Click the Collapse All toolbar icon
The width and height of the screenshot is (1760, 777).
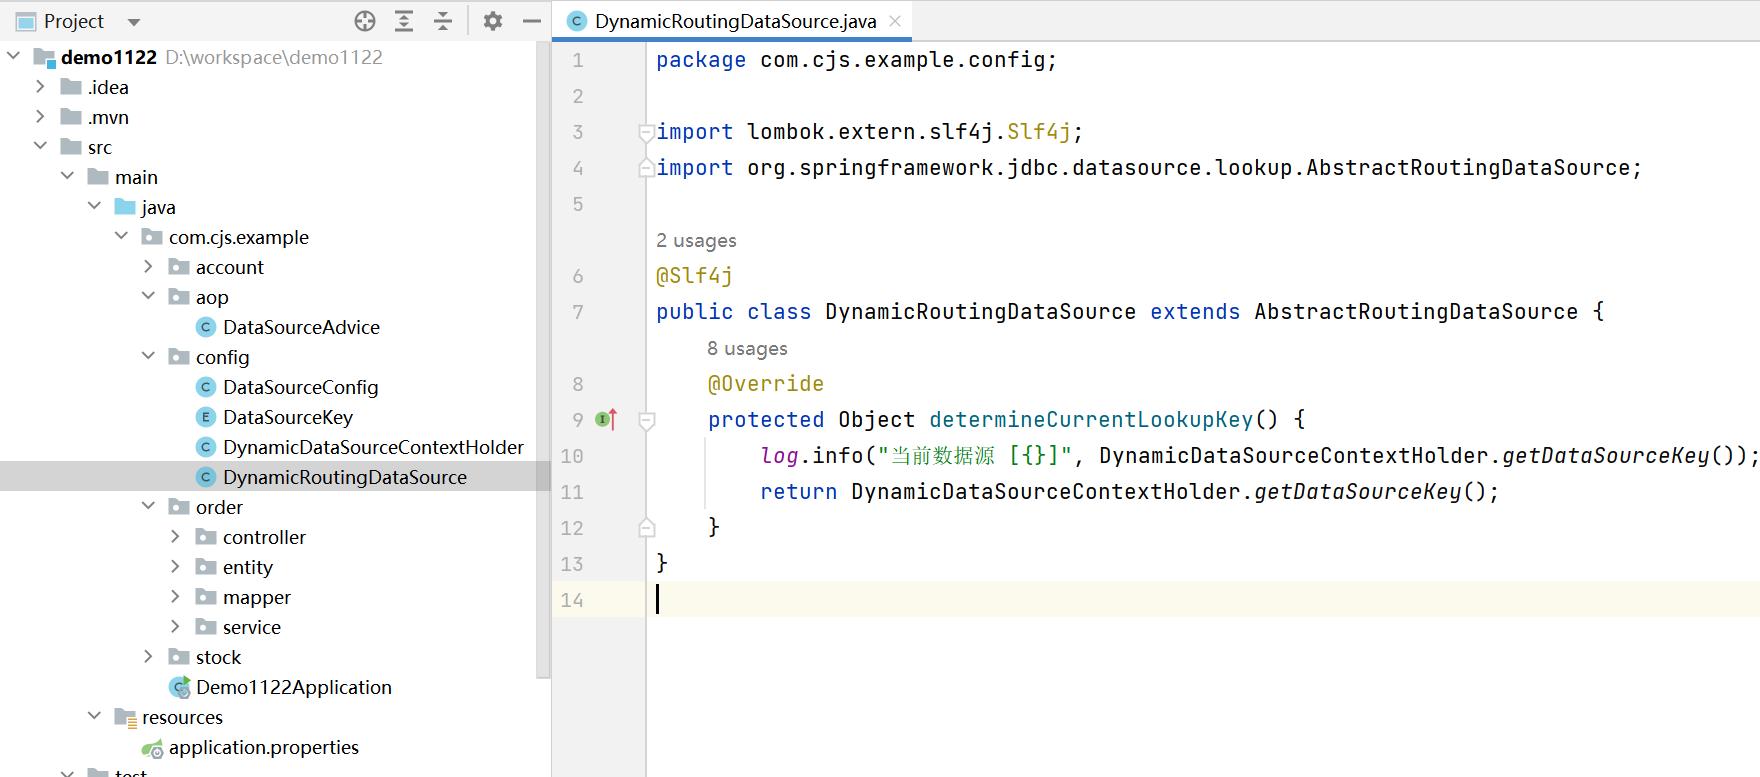(x=443, y=21)
